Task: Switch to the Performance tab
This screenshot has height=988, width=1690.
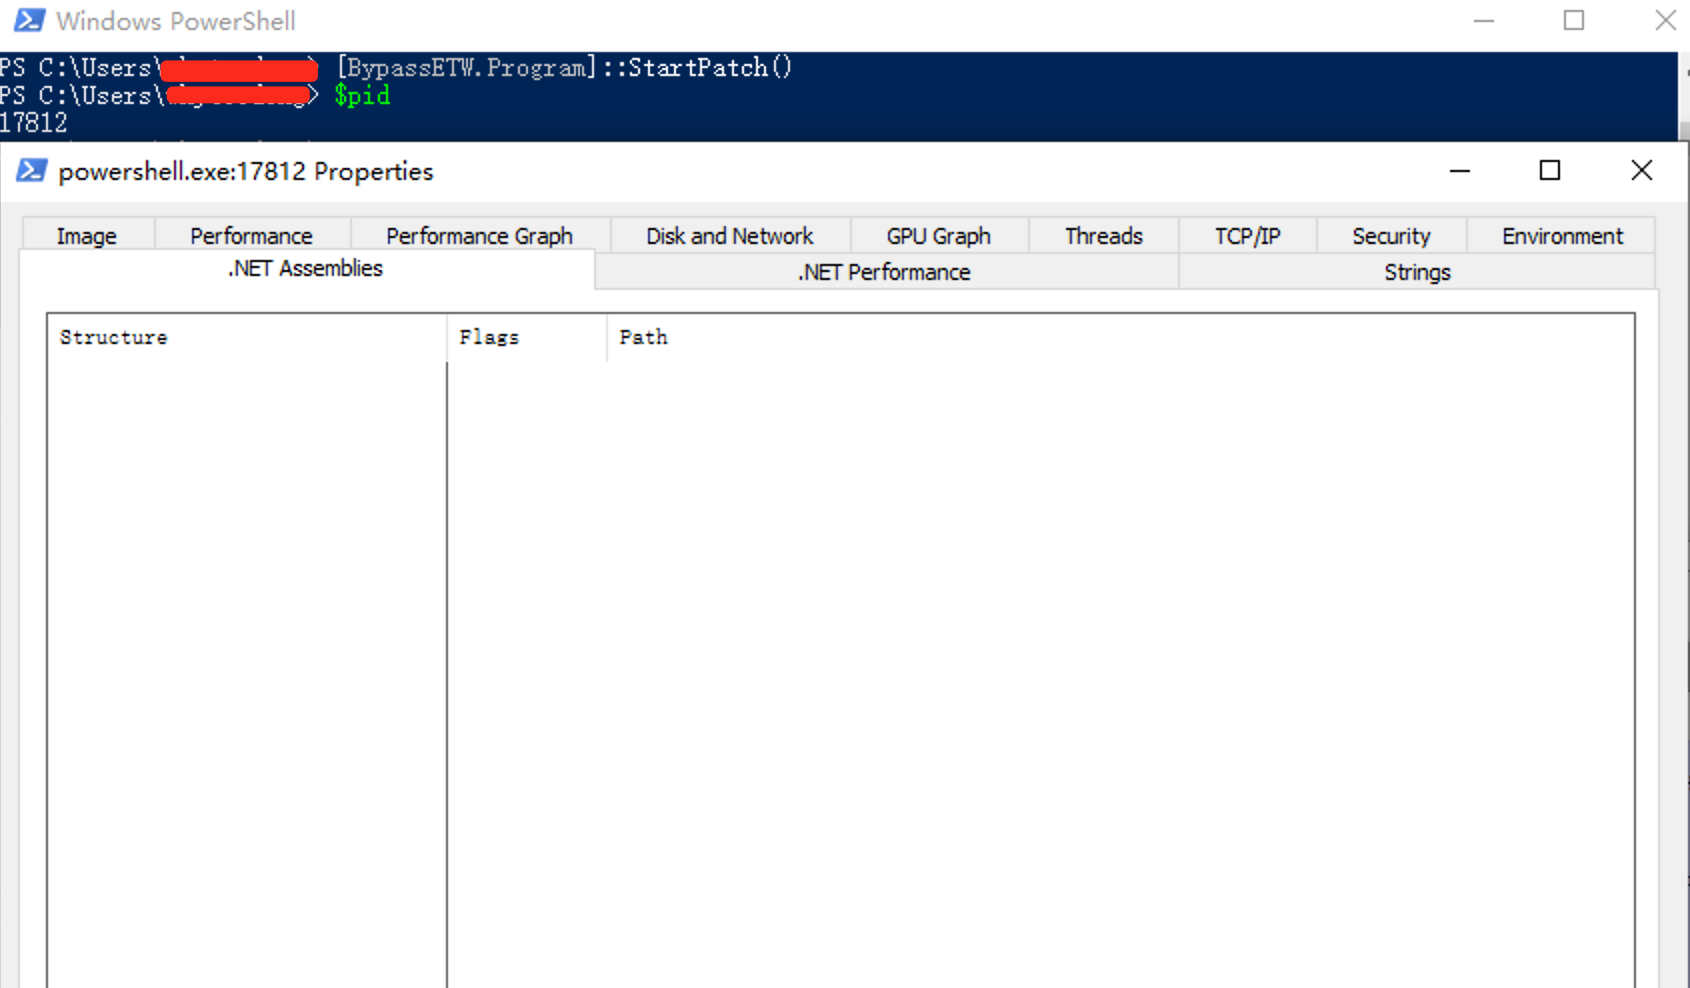Action: point(251,236)
